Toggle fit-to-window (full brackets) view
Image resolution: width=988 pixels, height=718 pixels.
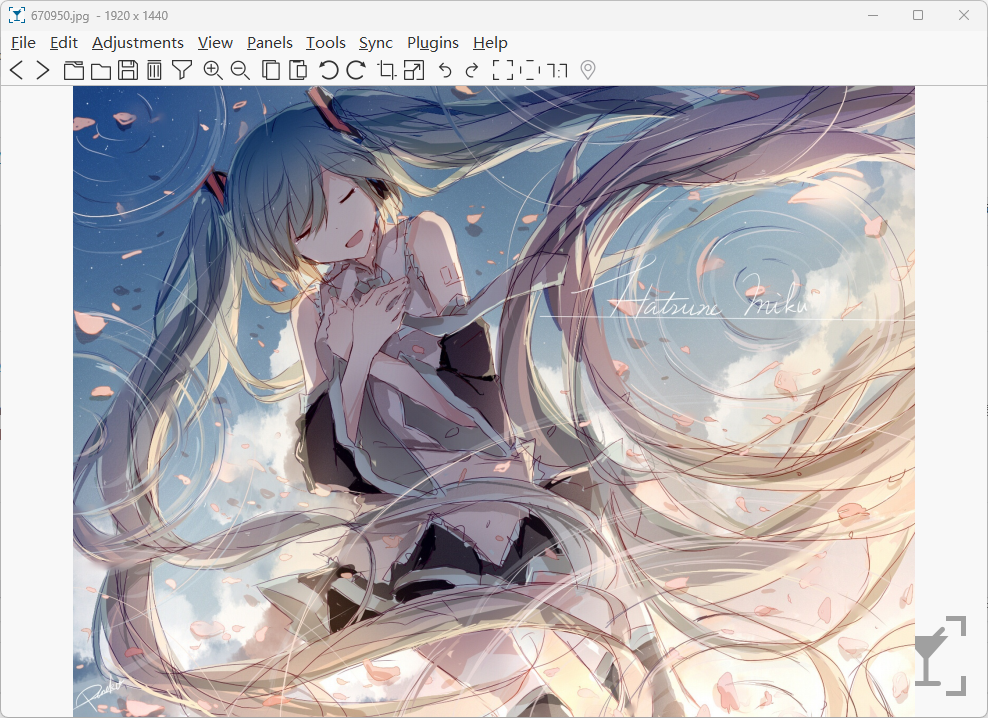(503, 70)
